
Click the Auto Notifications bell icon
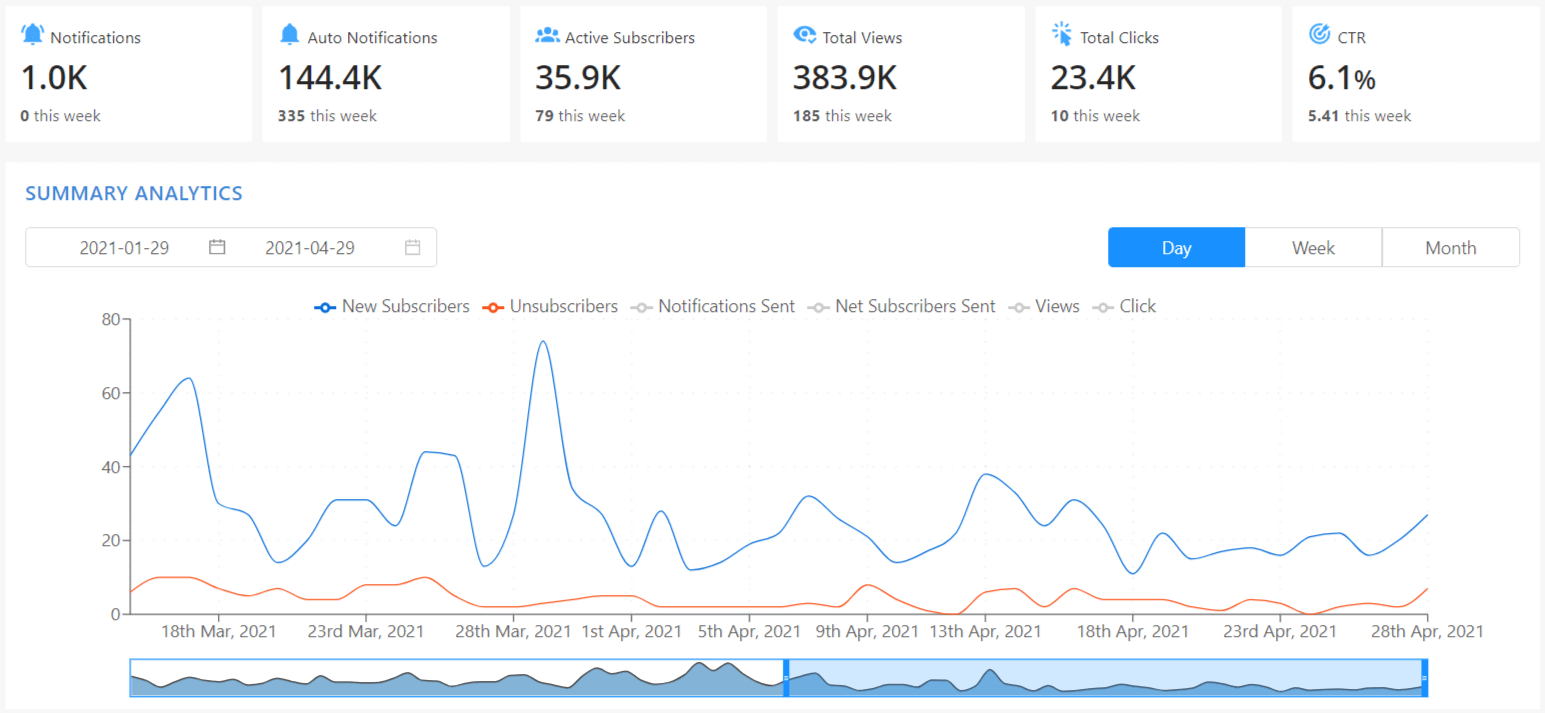point(290,35)
